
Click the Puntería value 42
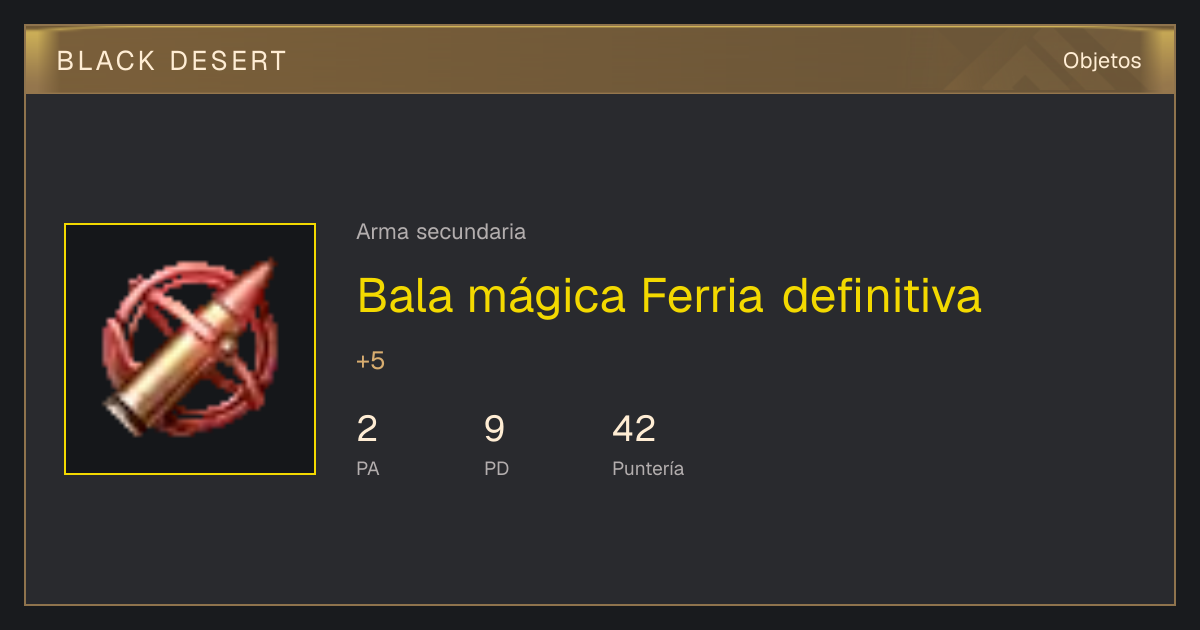634,429
